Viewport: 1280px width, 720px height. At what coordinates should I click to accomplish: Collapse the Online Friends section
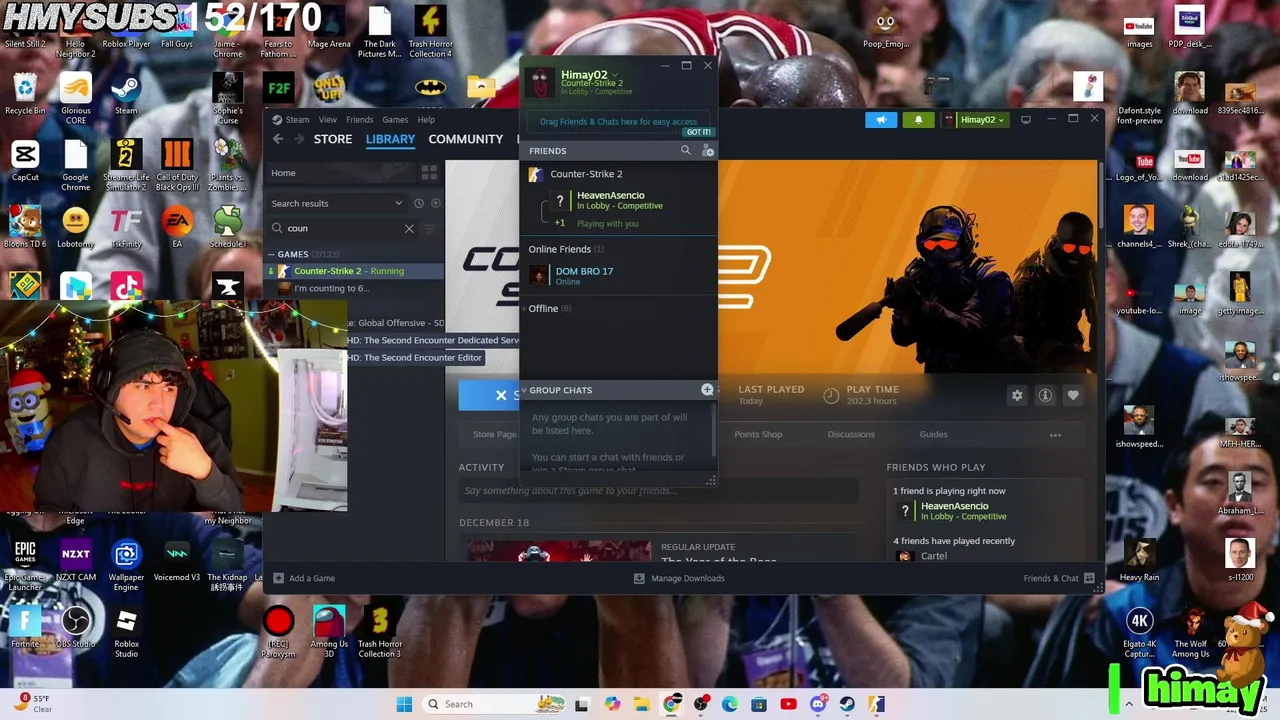click(565, 249)
